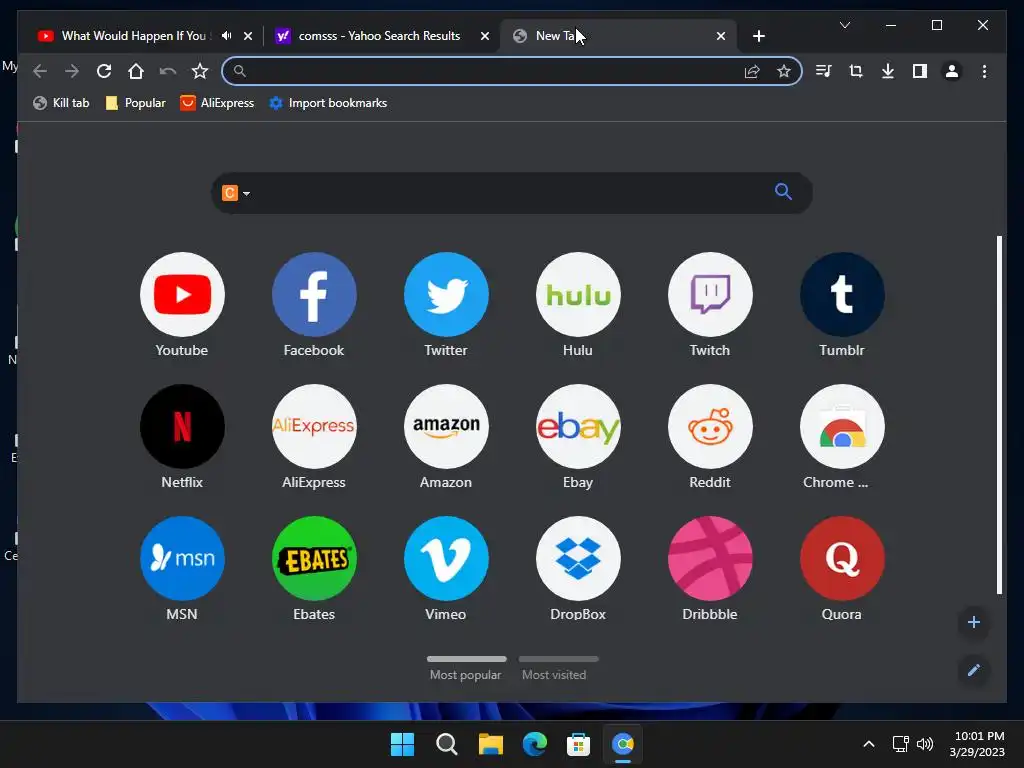
Task: Click Import bookmarks
Action: point(328,103)
